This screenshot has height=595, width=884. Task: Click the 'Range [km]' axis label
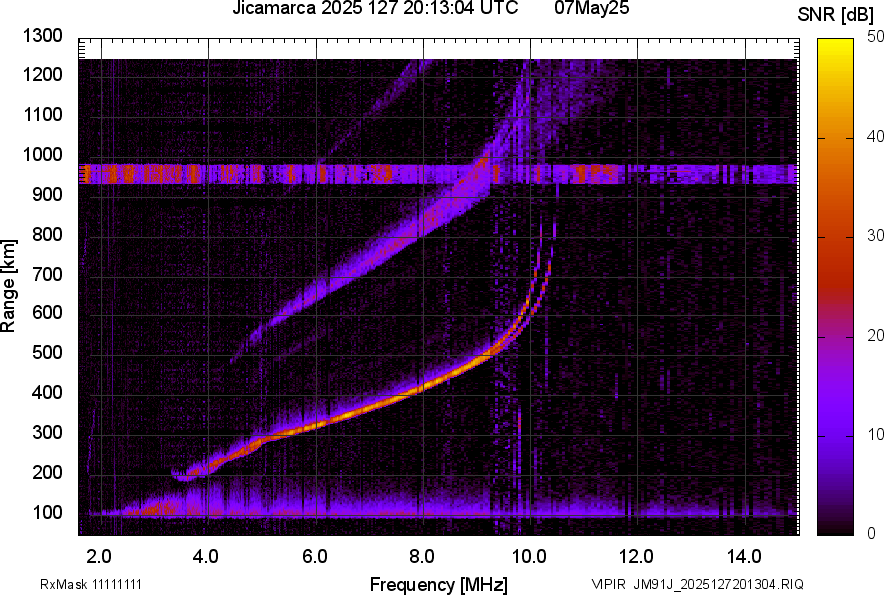click(x=7, y=285)
